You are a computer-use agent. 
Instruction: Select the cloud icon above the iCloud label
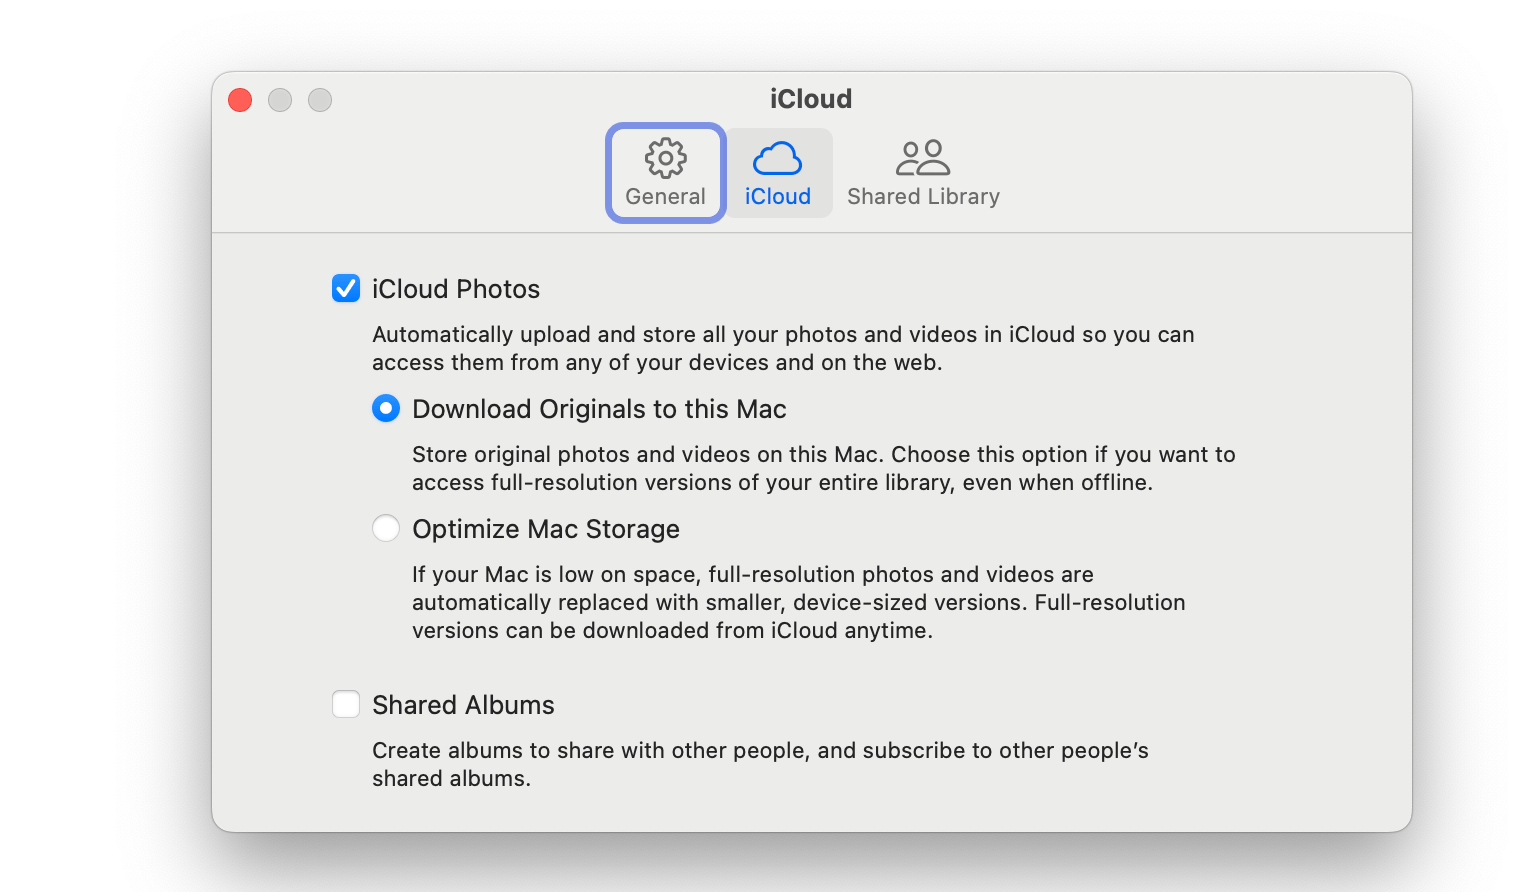[x=778, y=155]
